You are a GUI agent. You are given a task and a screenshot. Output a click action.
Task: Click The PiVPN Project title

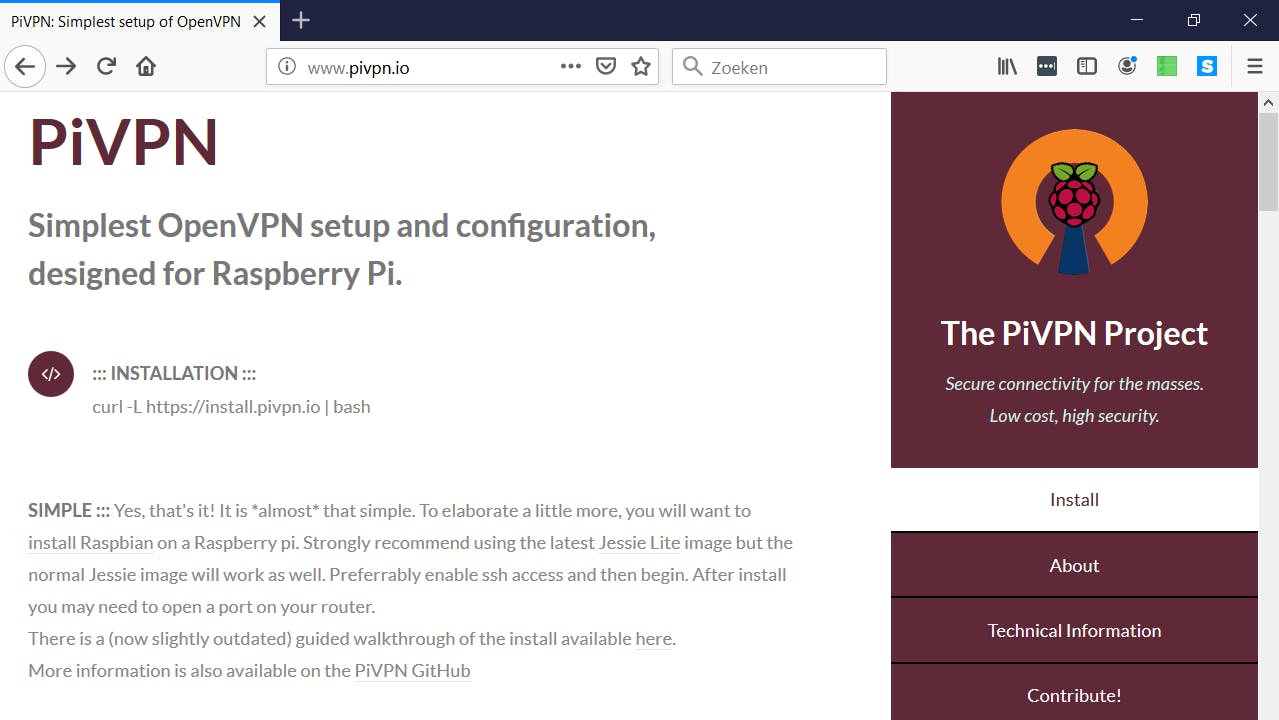(x=1074, y=333)
